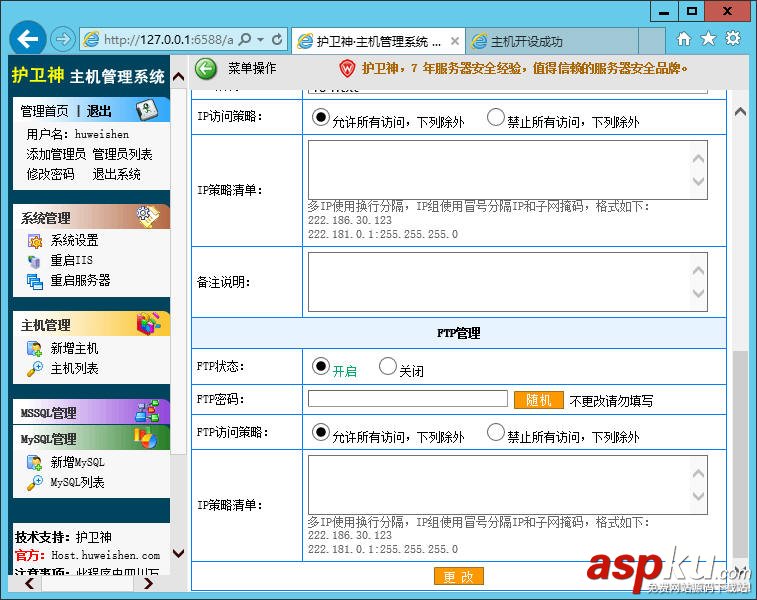Set FTP状态 to 开启
This screenshot has width=757, height=600.
(321, 366)
